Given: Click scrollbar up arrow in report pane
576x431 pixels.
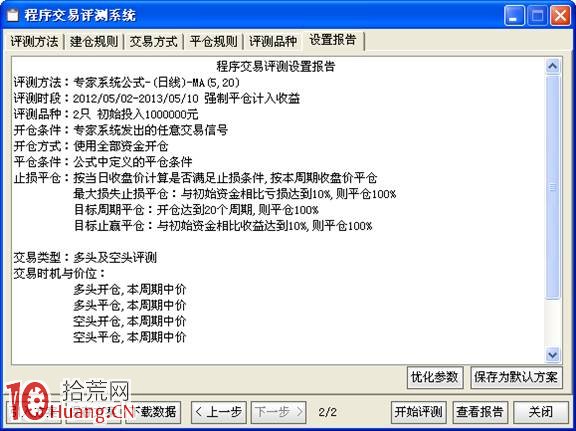Looking at the screenshot, I should (552, 67).
